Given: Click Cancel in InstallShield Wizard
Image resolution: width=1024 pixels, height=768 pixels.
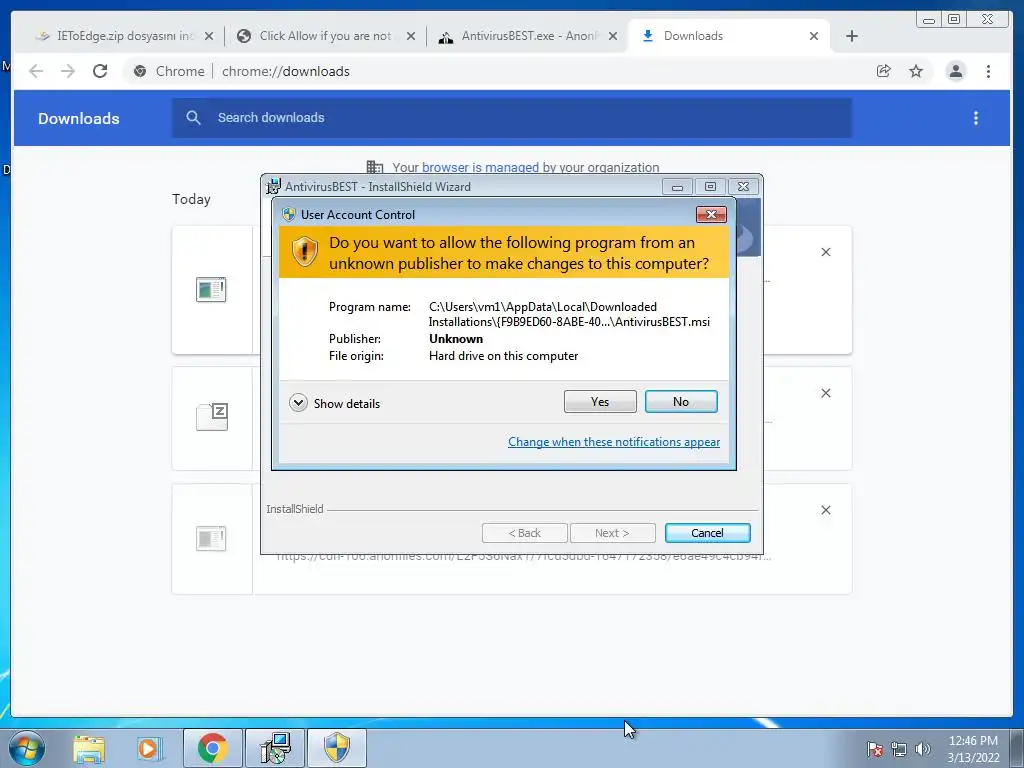Looking at the screenshot, I should pos(707,533).
